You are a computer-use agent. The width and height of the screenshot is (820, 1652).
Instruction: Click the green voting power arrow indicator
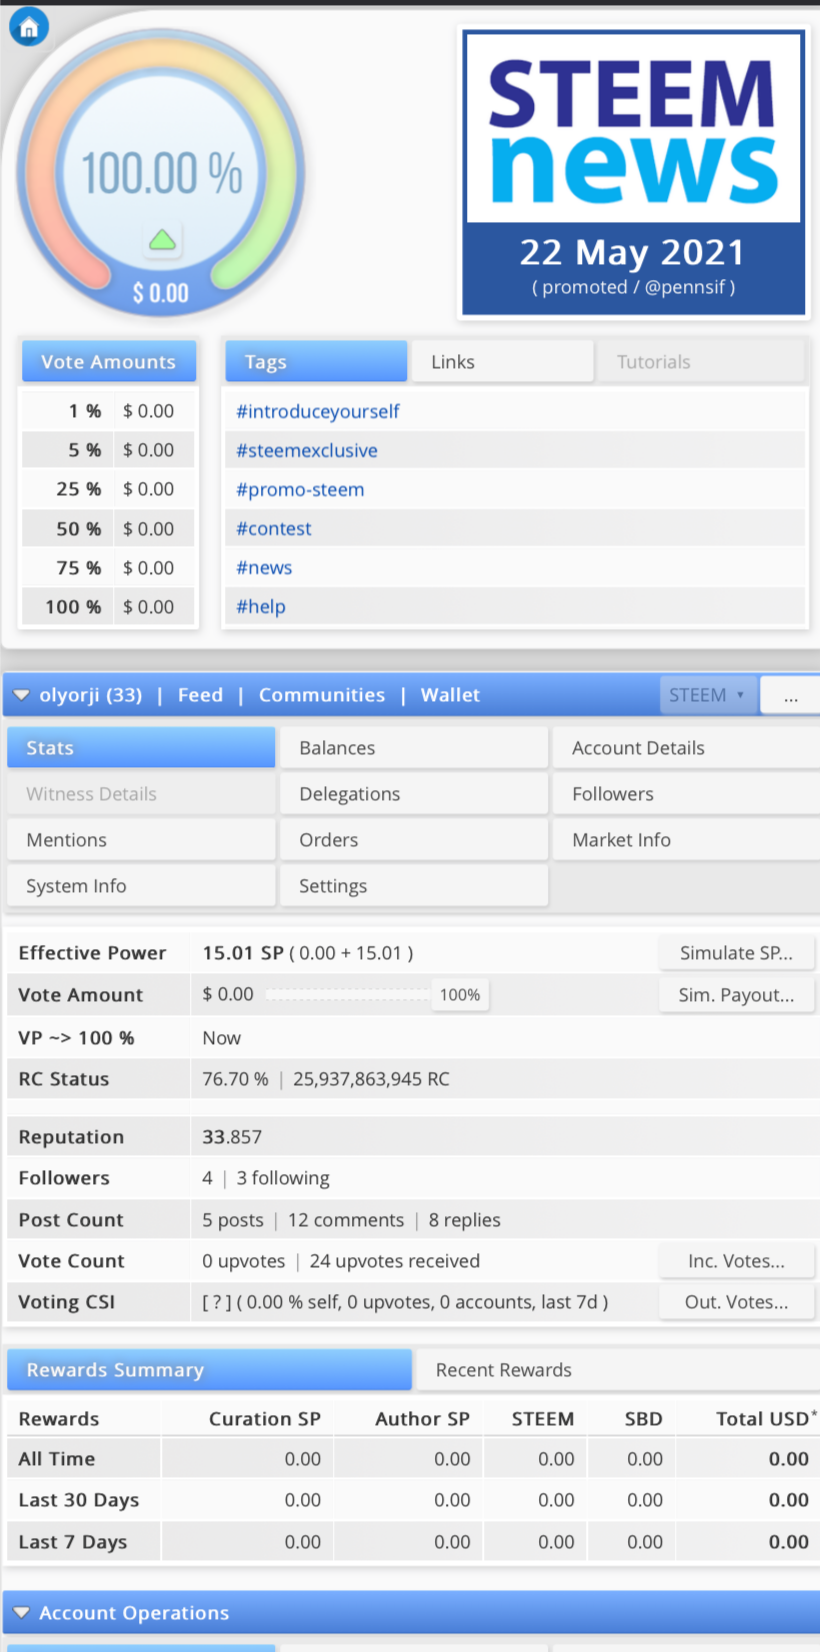(162, 240)
